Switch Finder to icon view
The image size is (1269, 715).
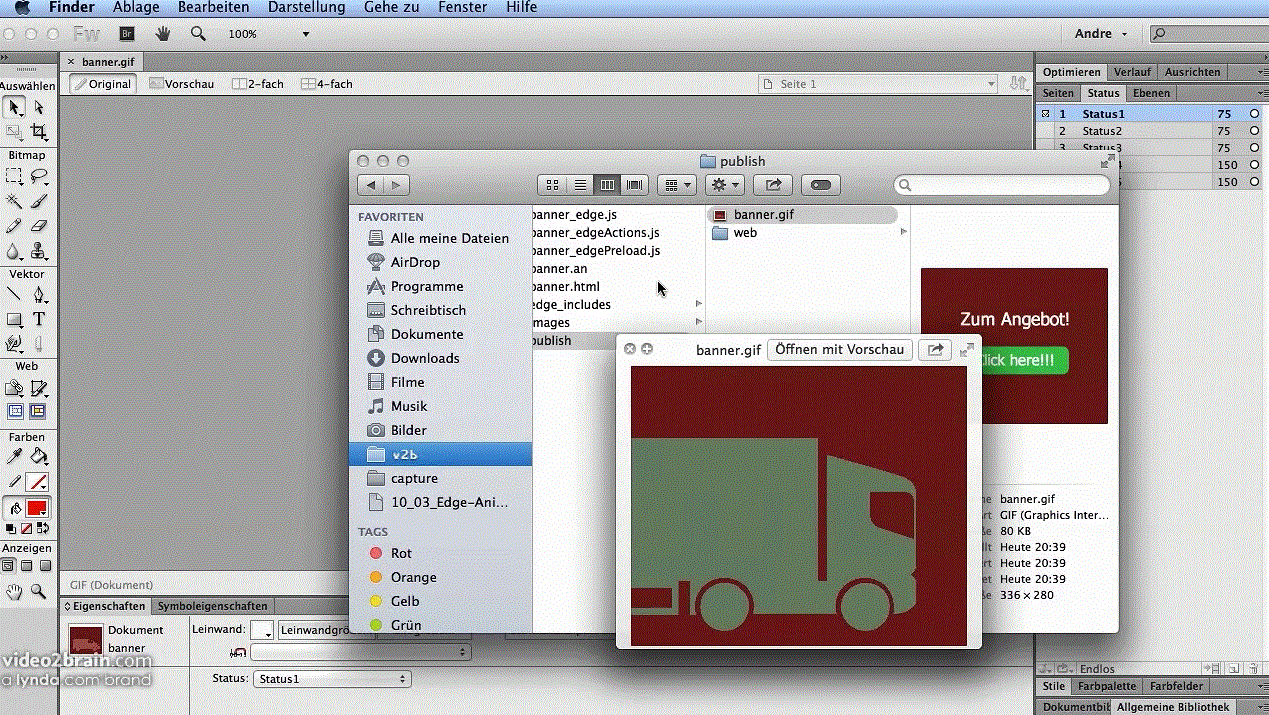(551, 185)
